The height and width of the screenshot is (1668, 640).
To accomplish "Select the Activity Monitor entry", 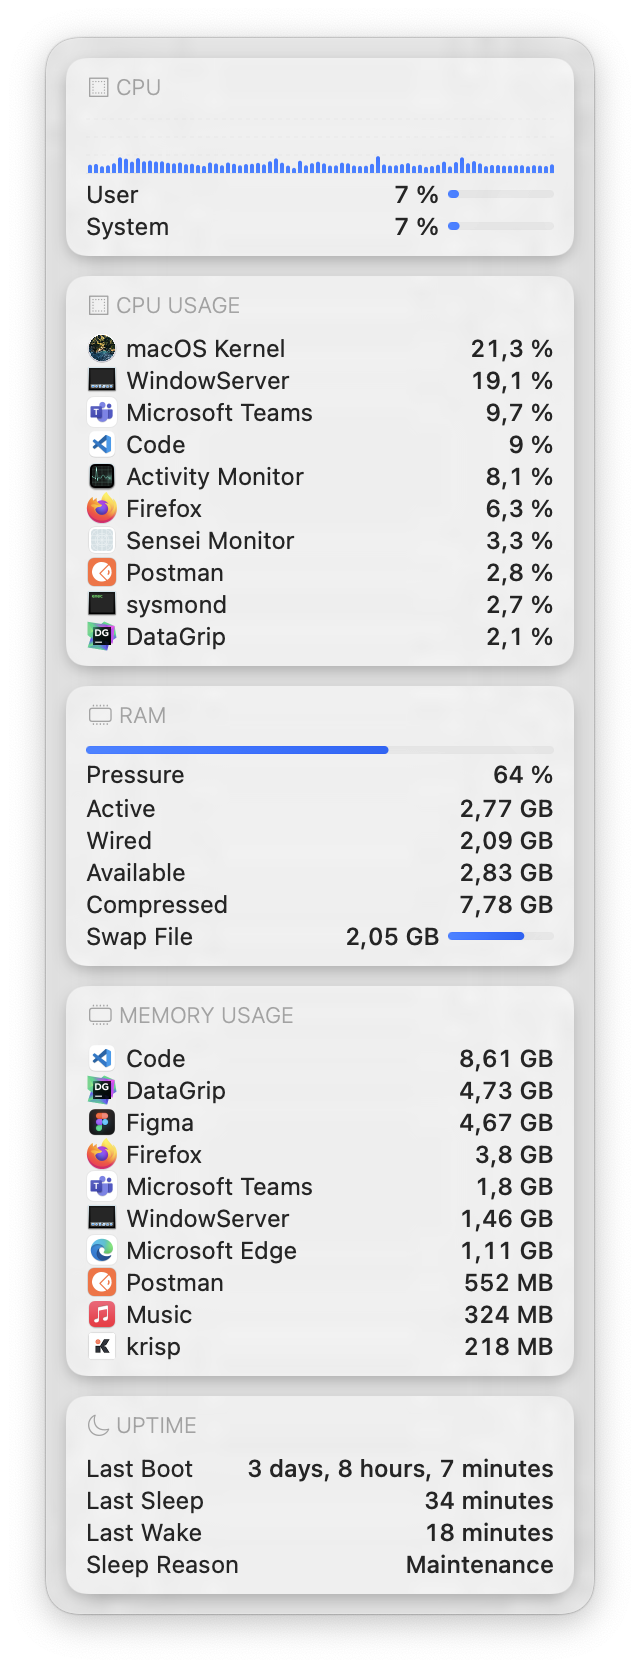I will pyautogui.click(x=214, y=476).
